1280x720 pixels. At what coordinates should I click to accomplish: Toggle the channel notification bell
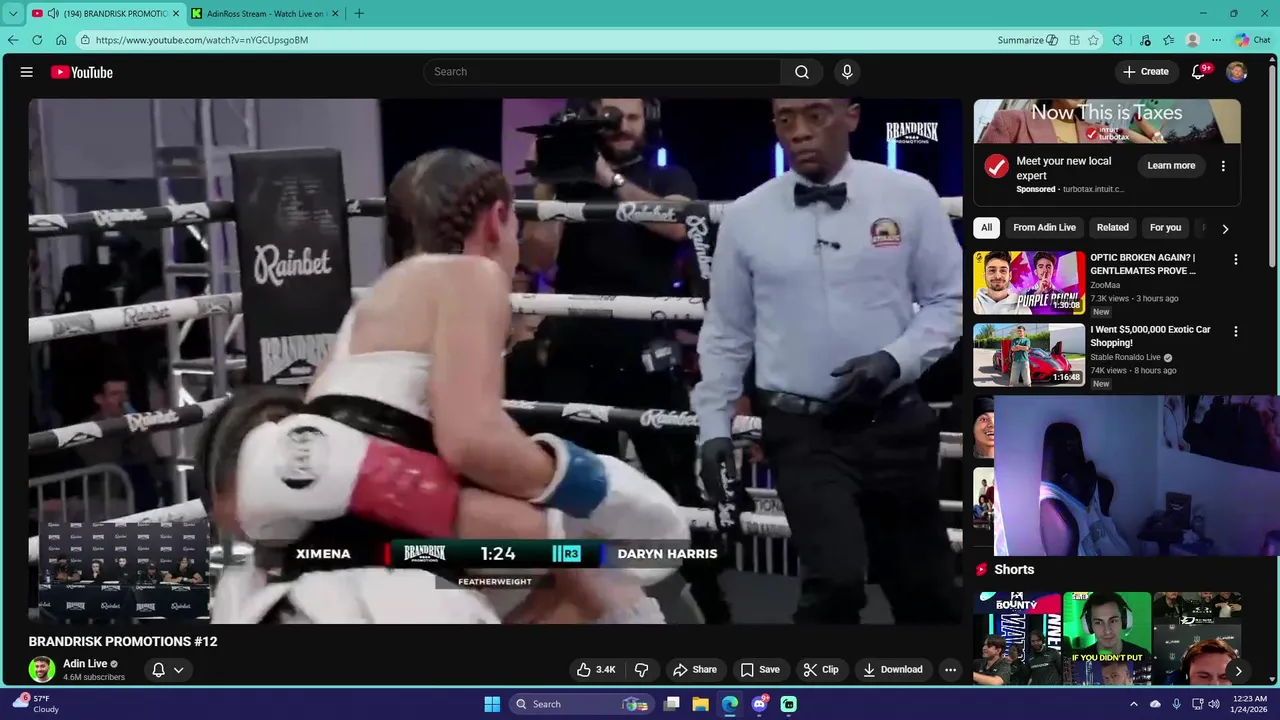tap(158, 670)
